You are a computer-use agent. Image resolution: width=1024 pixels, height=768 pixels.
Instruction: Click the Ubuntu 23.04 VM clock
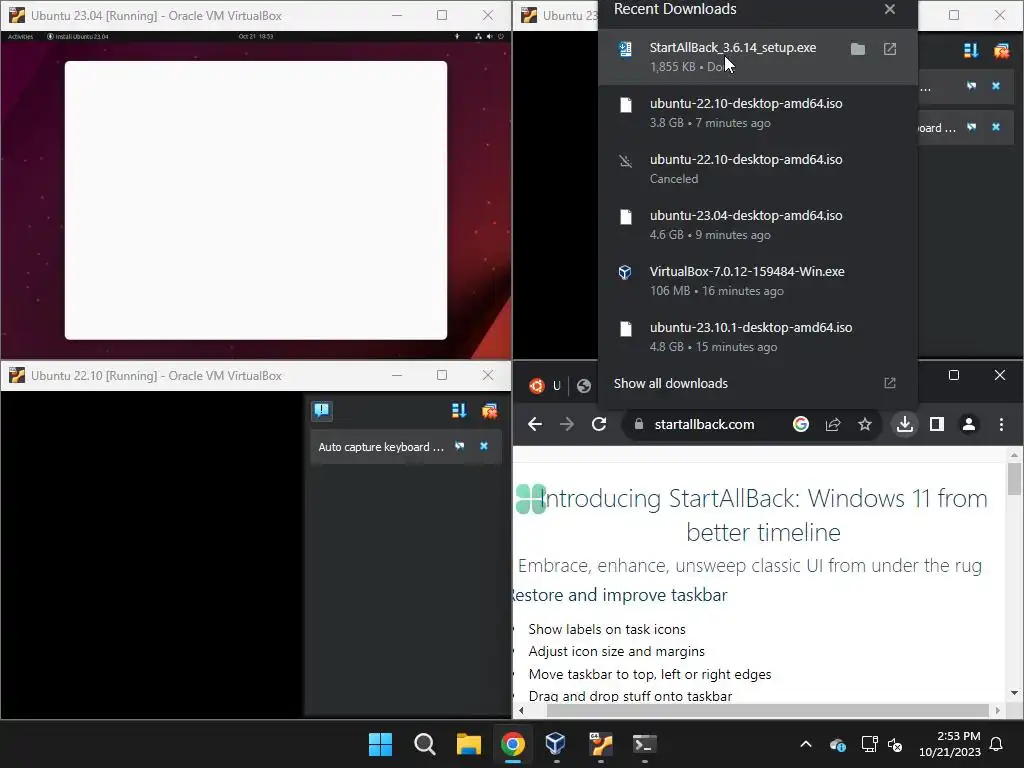(256, 37)
